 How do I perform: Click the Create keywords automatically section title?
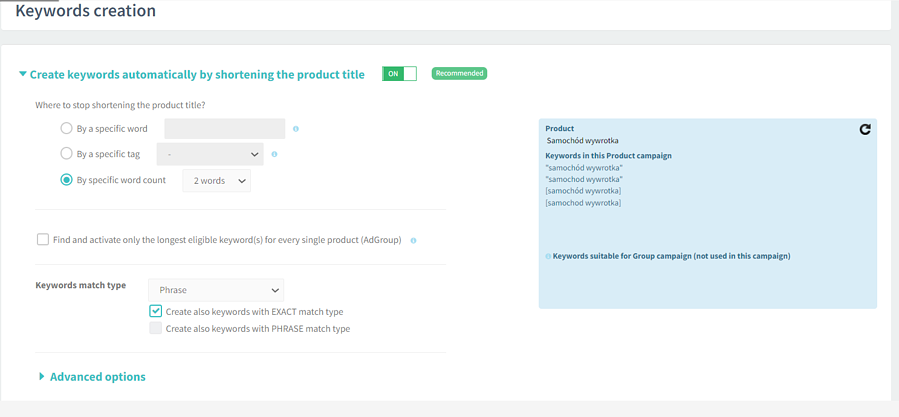[x=197, y=74]
